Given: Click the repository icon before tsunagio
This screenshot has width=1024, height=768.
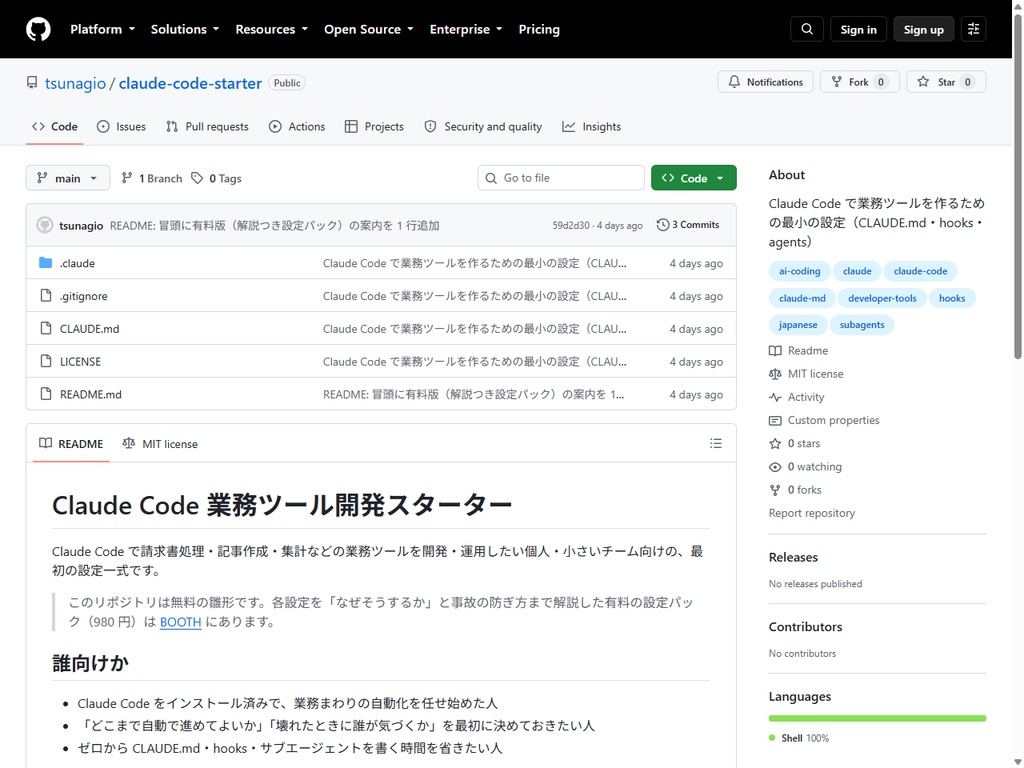Looking at the screenshot, I should click(32, 83).
